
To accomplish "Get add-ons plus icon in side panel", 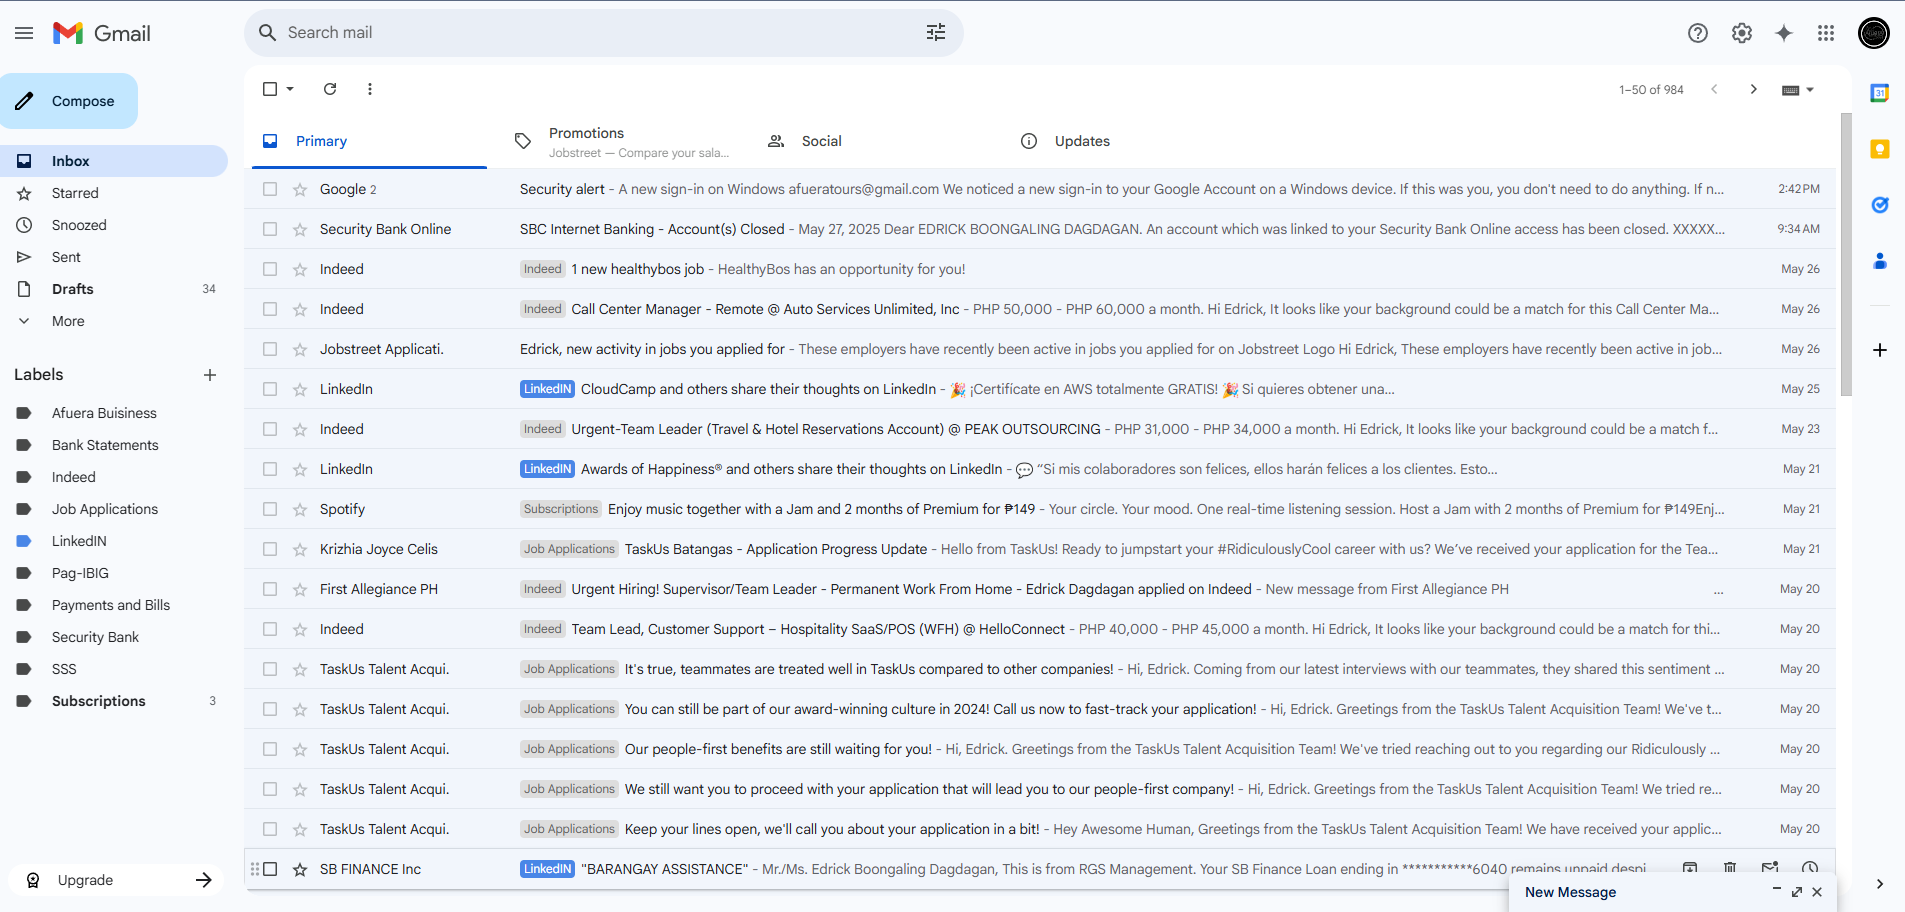I will coord(1880,350).
